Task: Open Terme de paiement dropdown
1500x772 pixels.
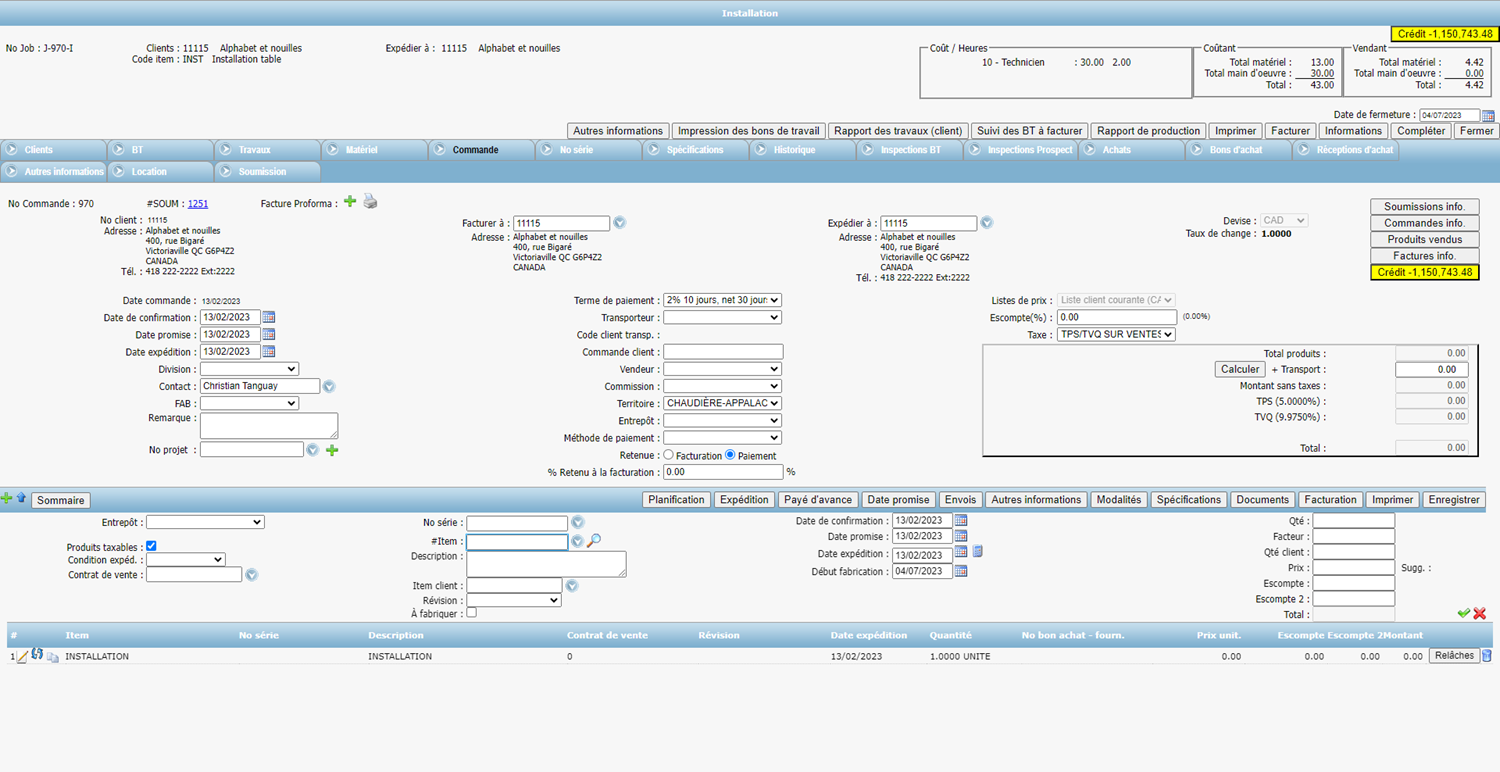Action: click(722, 300)
